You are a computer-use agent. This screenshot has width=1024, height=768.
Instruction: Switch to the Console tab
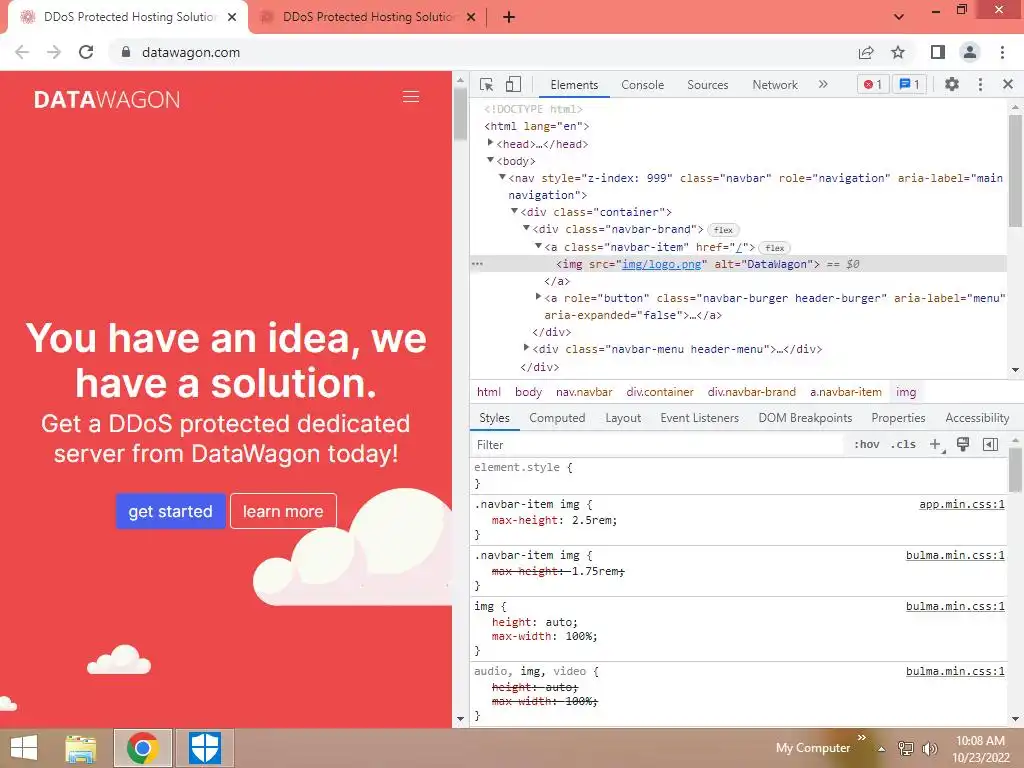tap(643, 85)
